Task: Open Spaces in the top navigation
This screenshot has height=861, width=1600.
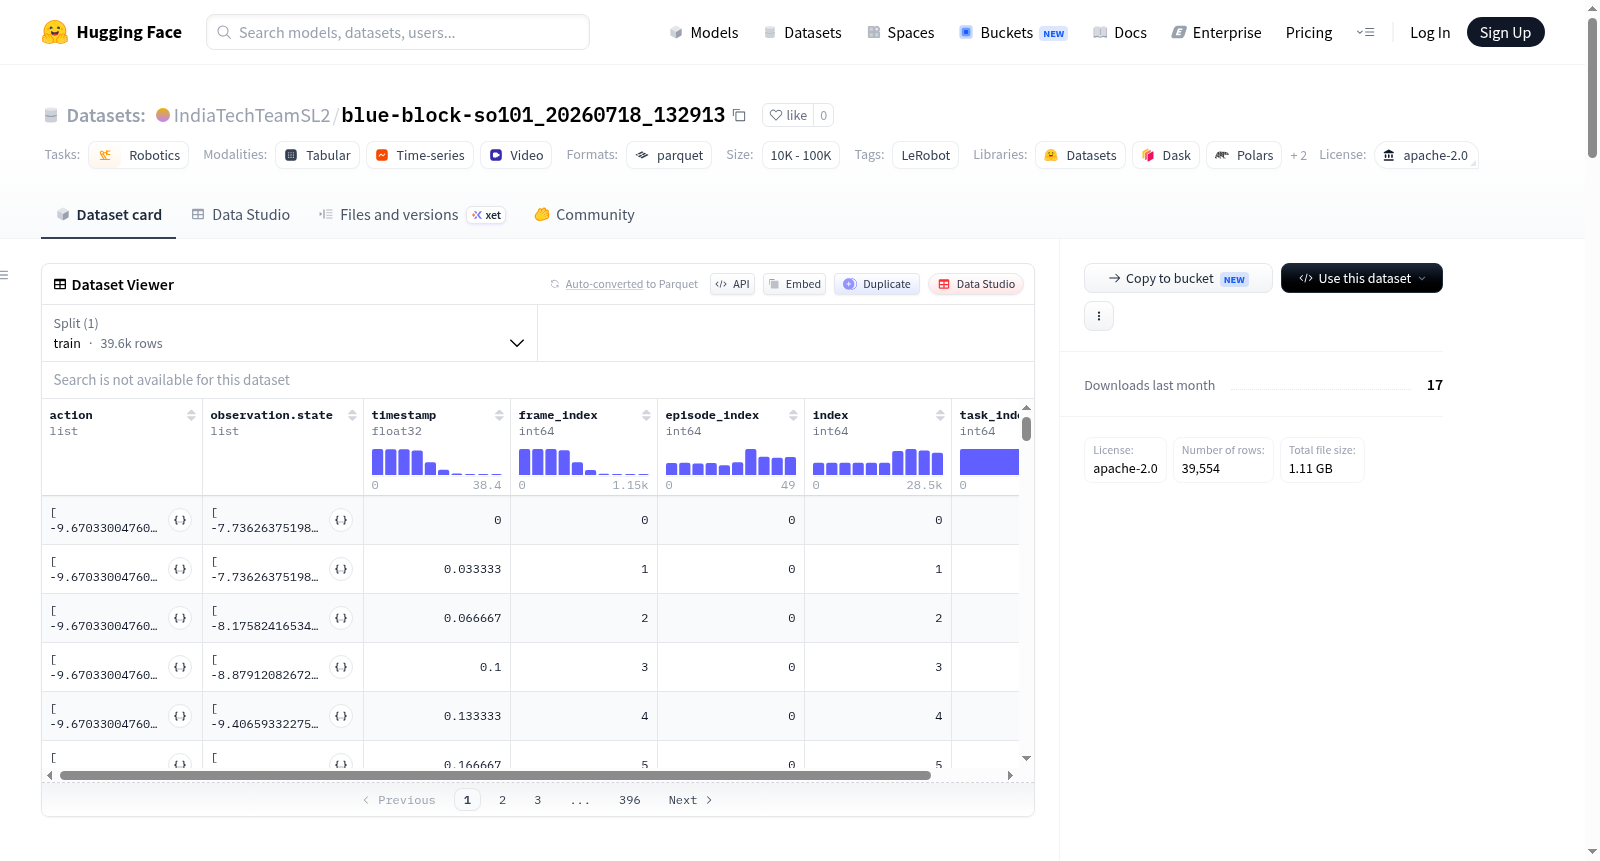Action: (x=901, y=33)
